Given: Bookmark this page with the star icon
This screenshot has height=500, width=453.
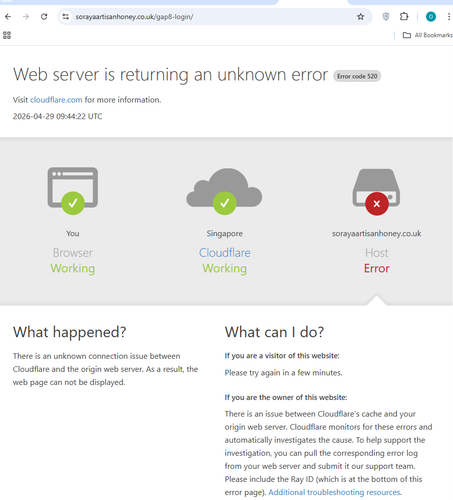Looking at the screenshot, I should coord(360,16).
